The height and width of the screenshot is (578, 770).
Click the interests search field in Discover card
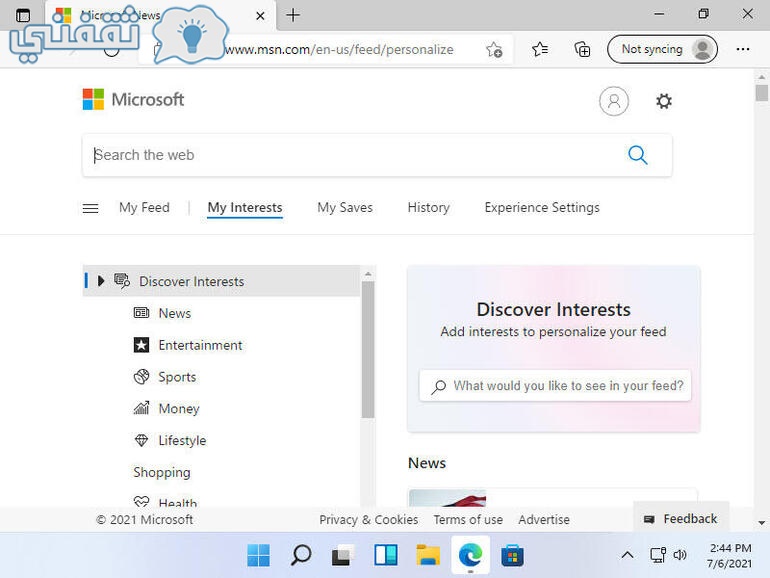[555, 386]
